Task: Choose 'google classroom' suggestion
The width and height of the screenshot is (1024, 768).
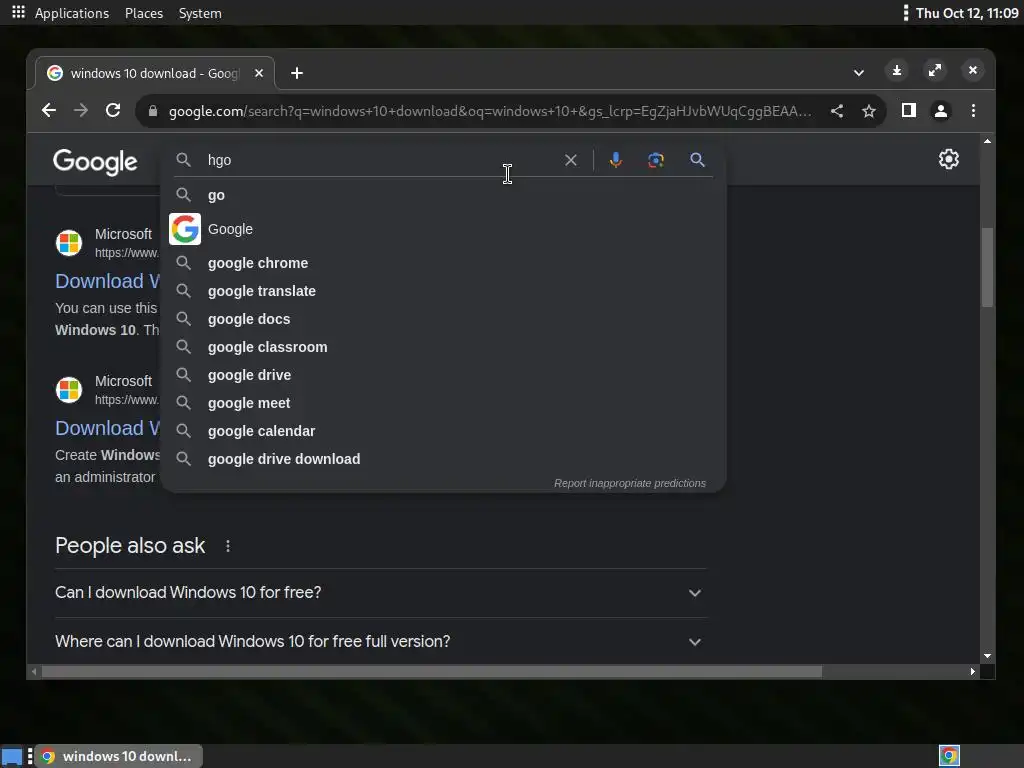Action: [x=443, y=347]
